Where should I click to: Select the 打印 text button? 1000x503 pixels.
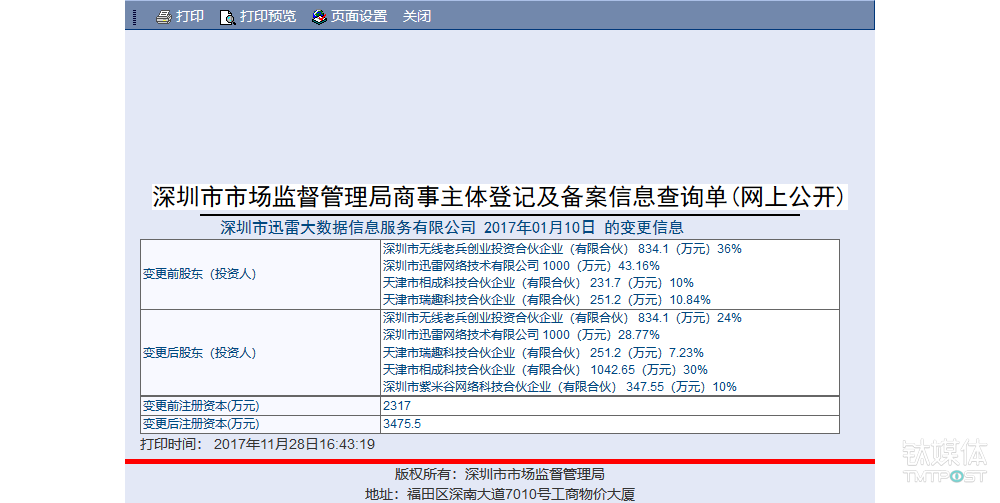190,17
